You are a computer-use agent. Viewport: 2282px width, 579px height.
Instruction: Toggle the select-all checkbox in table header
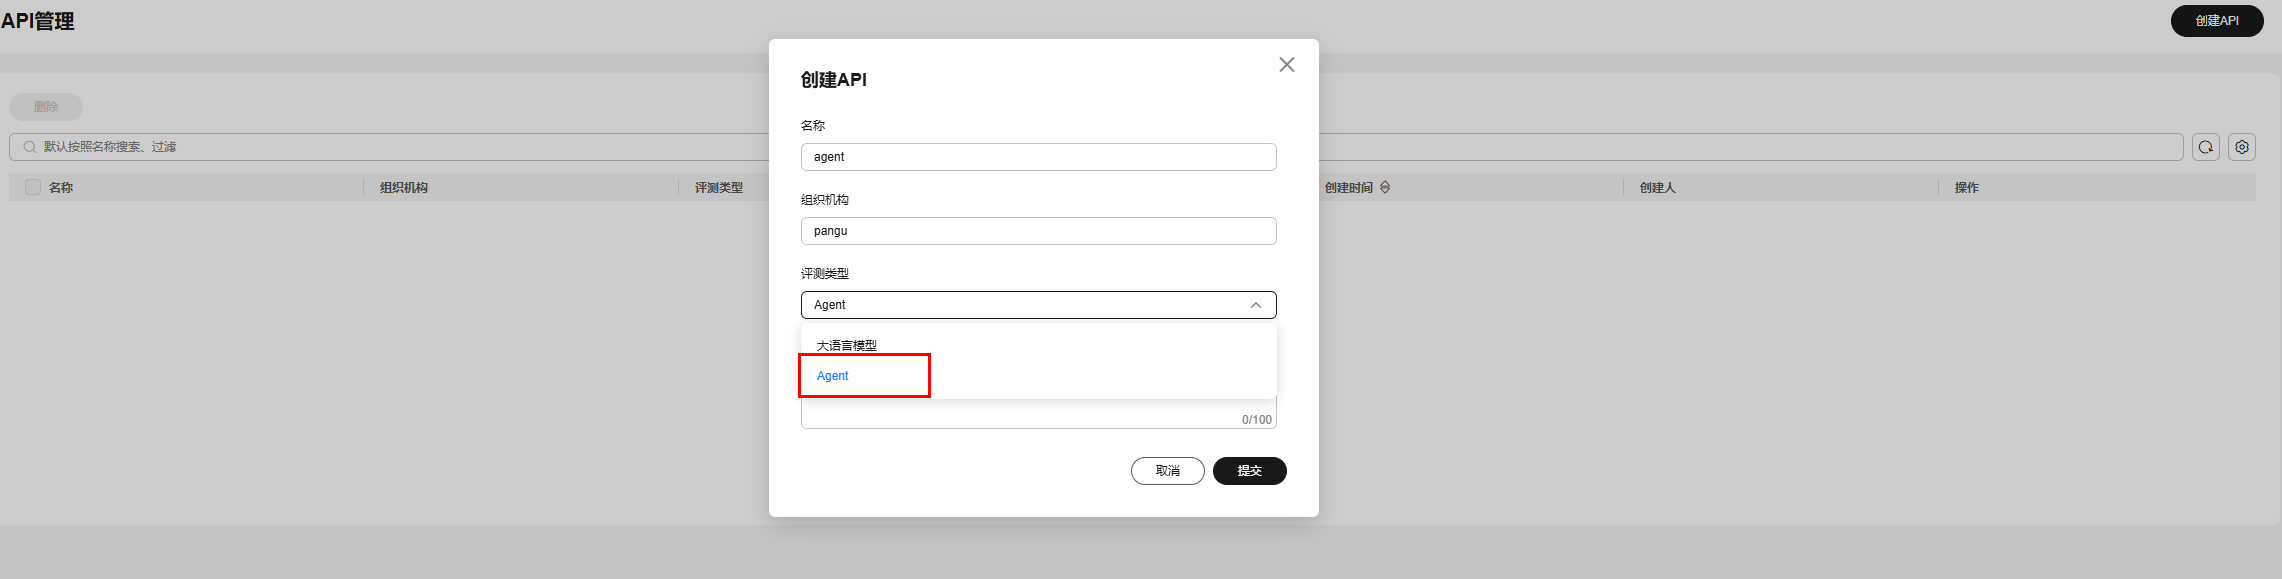[x=33, y=188]
